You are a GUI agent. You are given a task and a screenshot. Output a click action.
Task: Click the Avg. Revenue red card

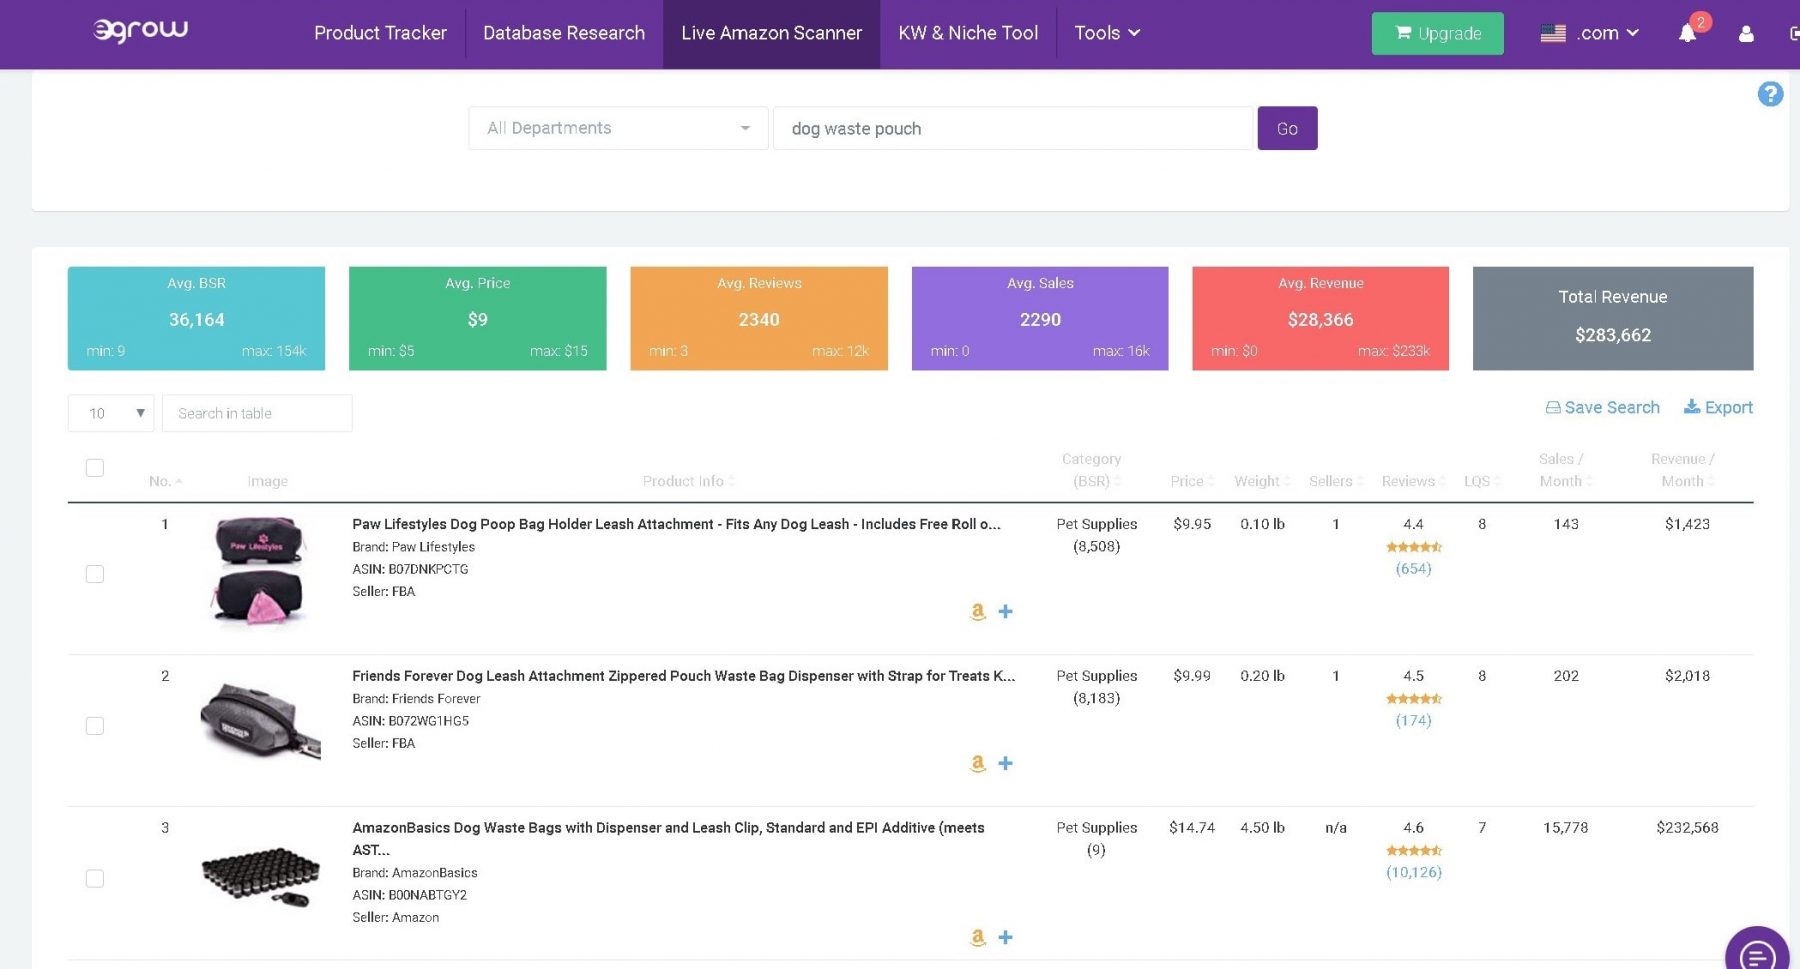click(x=1320, y=318)
